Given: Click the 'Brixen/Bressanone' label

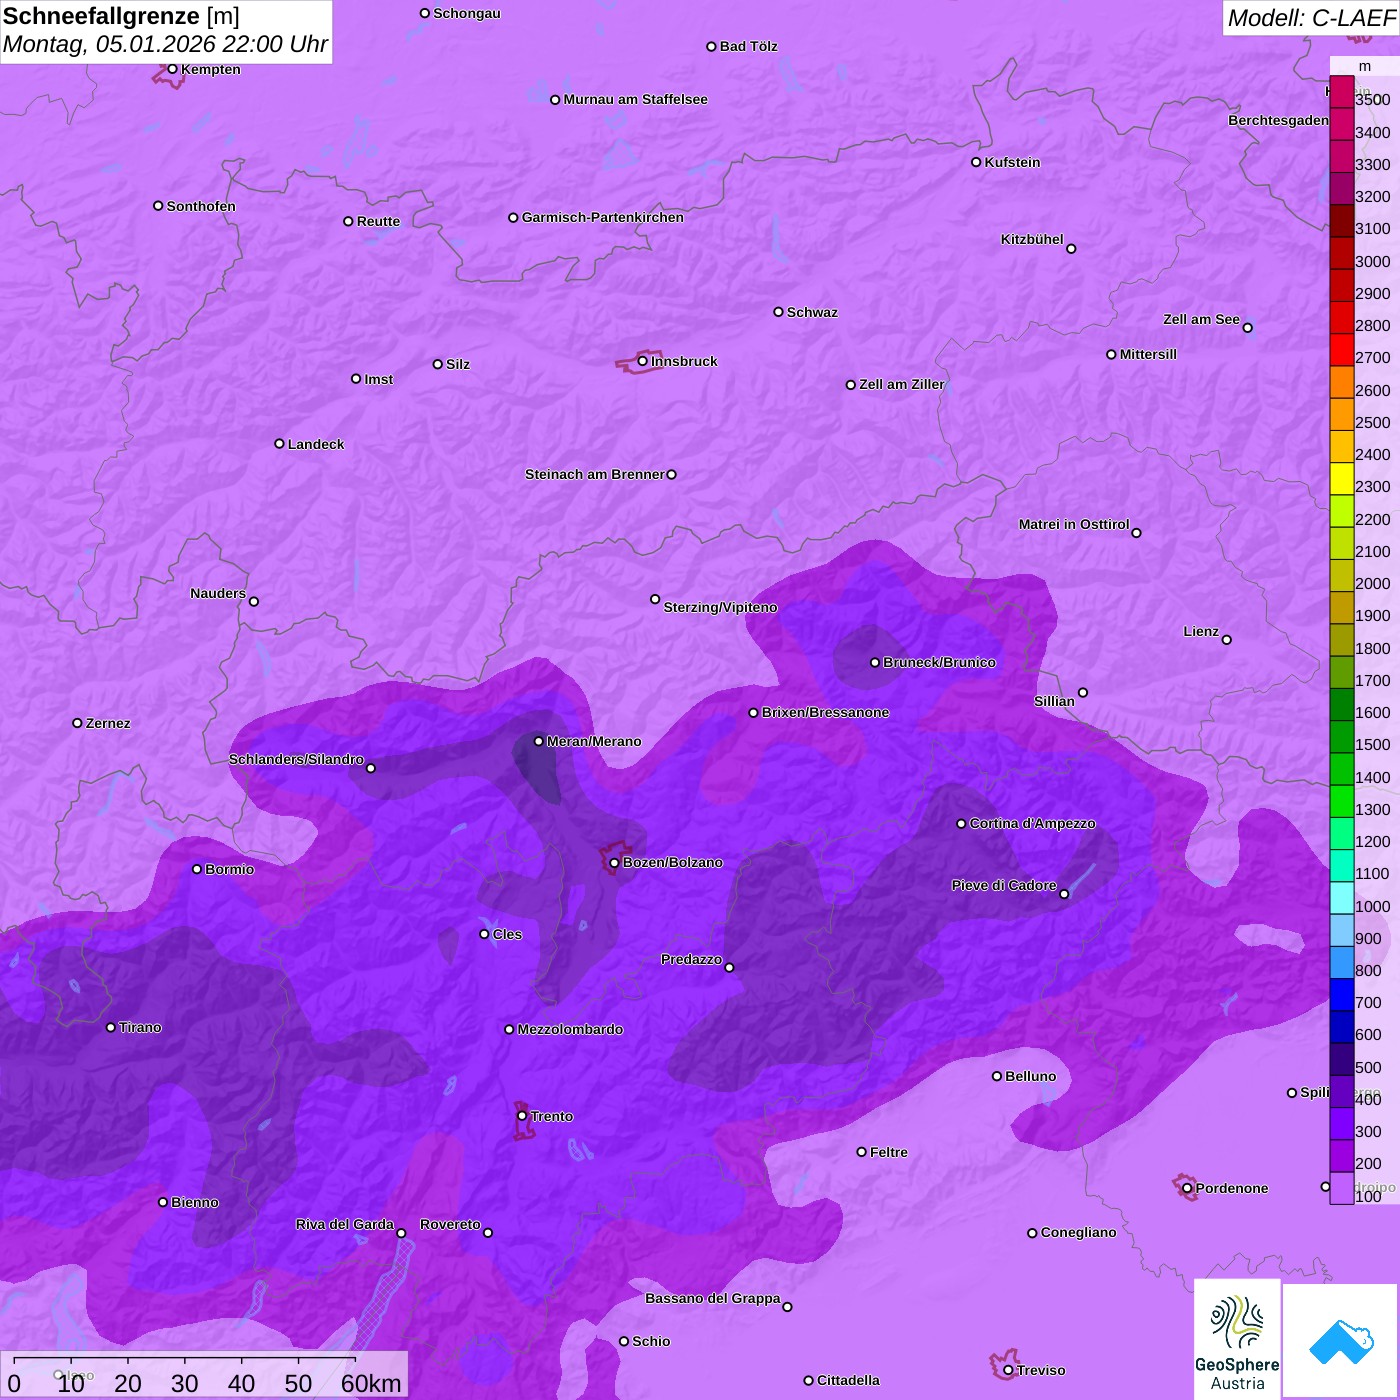Looking at the screenshot, I should [826, 712].
